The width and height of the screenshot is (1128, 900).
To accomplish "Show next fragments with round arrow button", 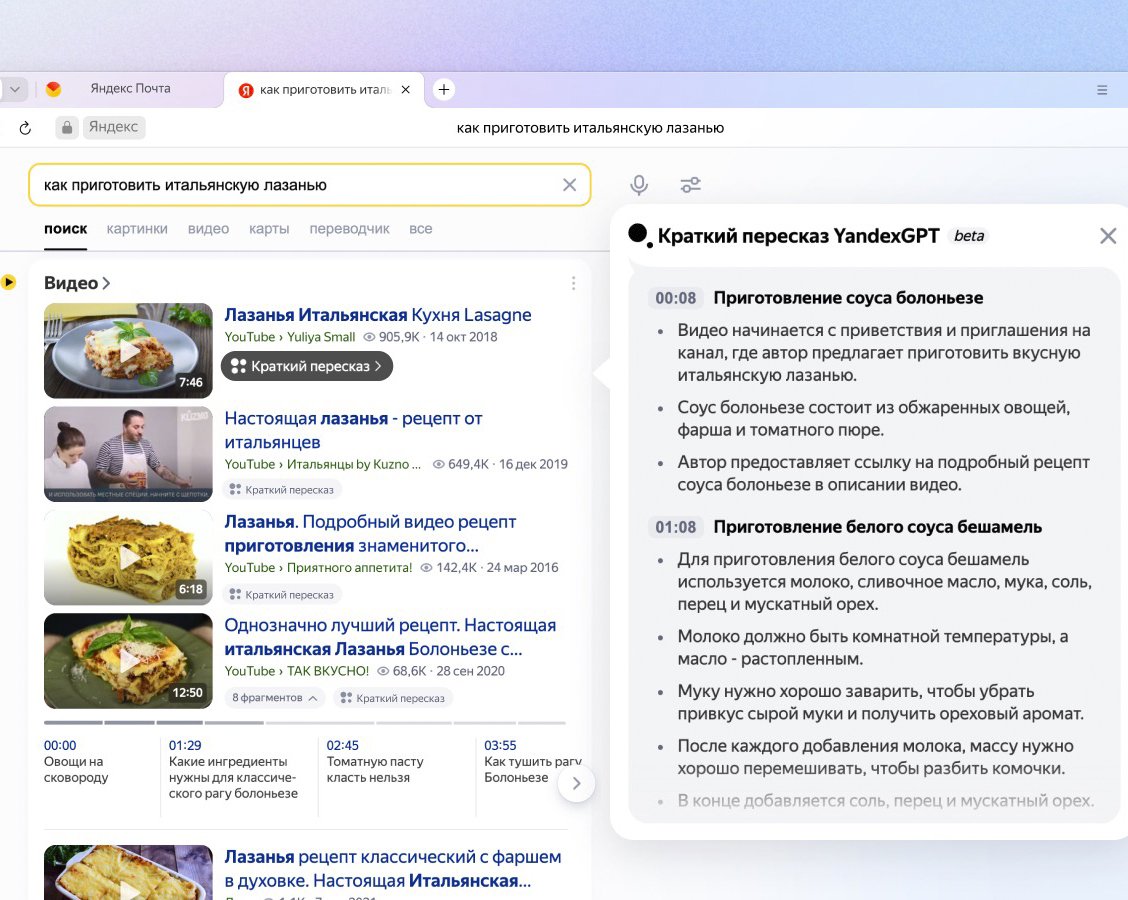I will 576,783.
